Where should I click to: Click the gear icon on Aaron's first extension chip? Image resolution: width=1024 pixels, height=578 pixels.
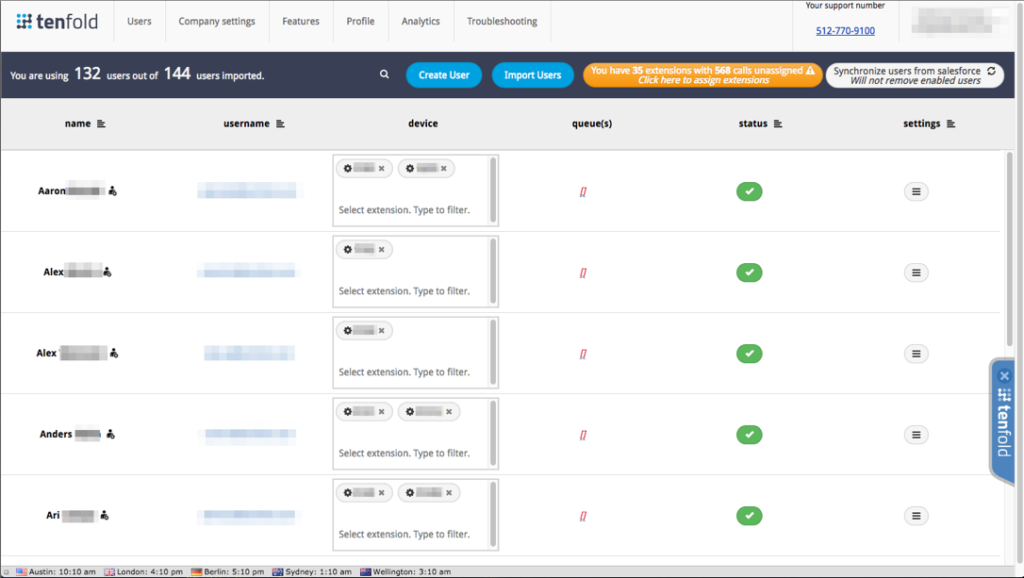coord(347,168)
